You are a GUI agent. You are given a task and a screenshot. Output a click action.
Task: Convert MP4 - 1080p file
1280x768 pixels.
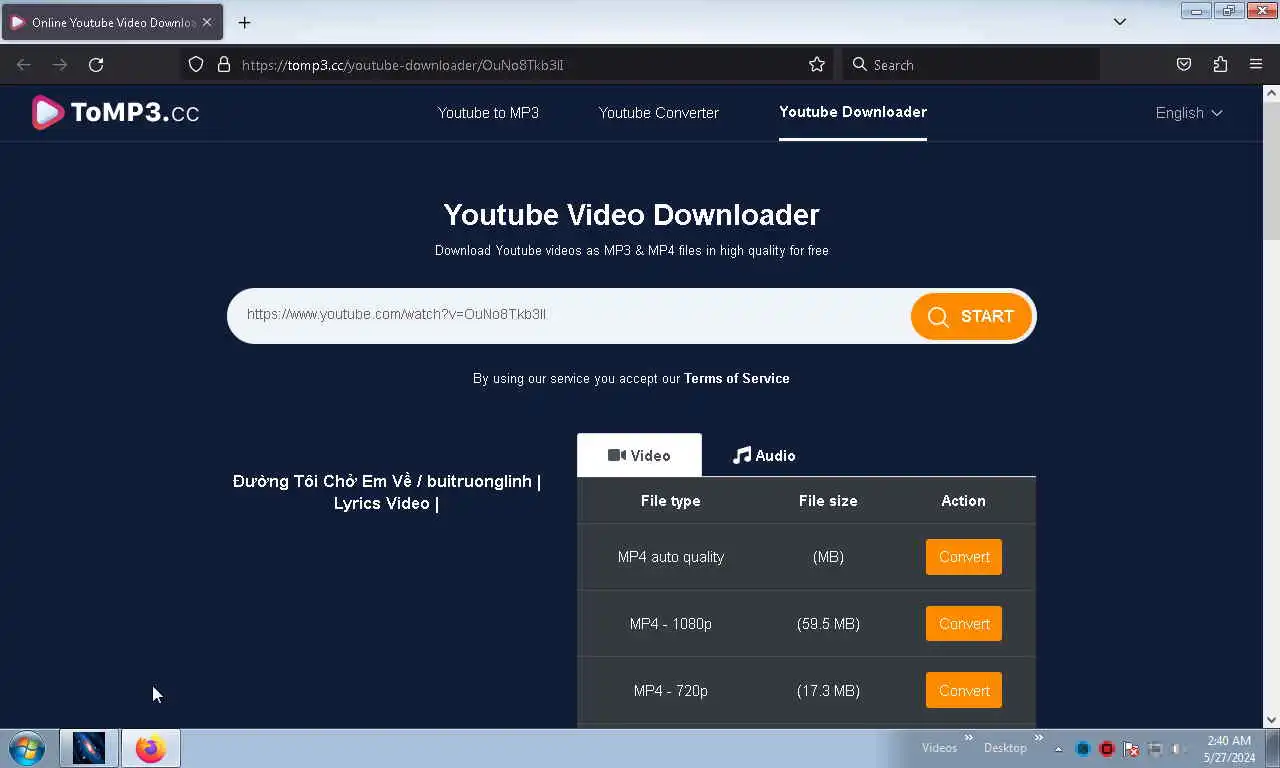coord(964,624)
